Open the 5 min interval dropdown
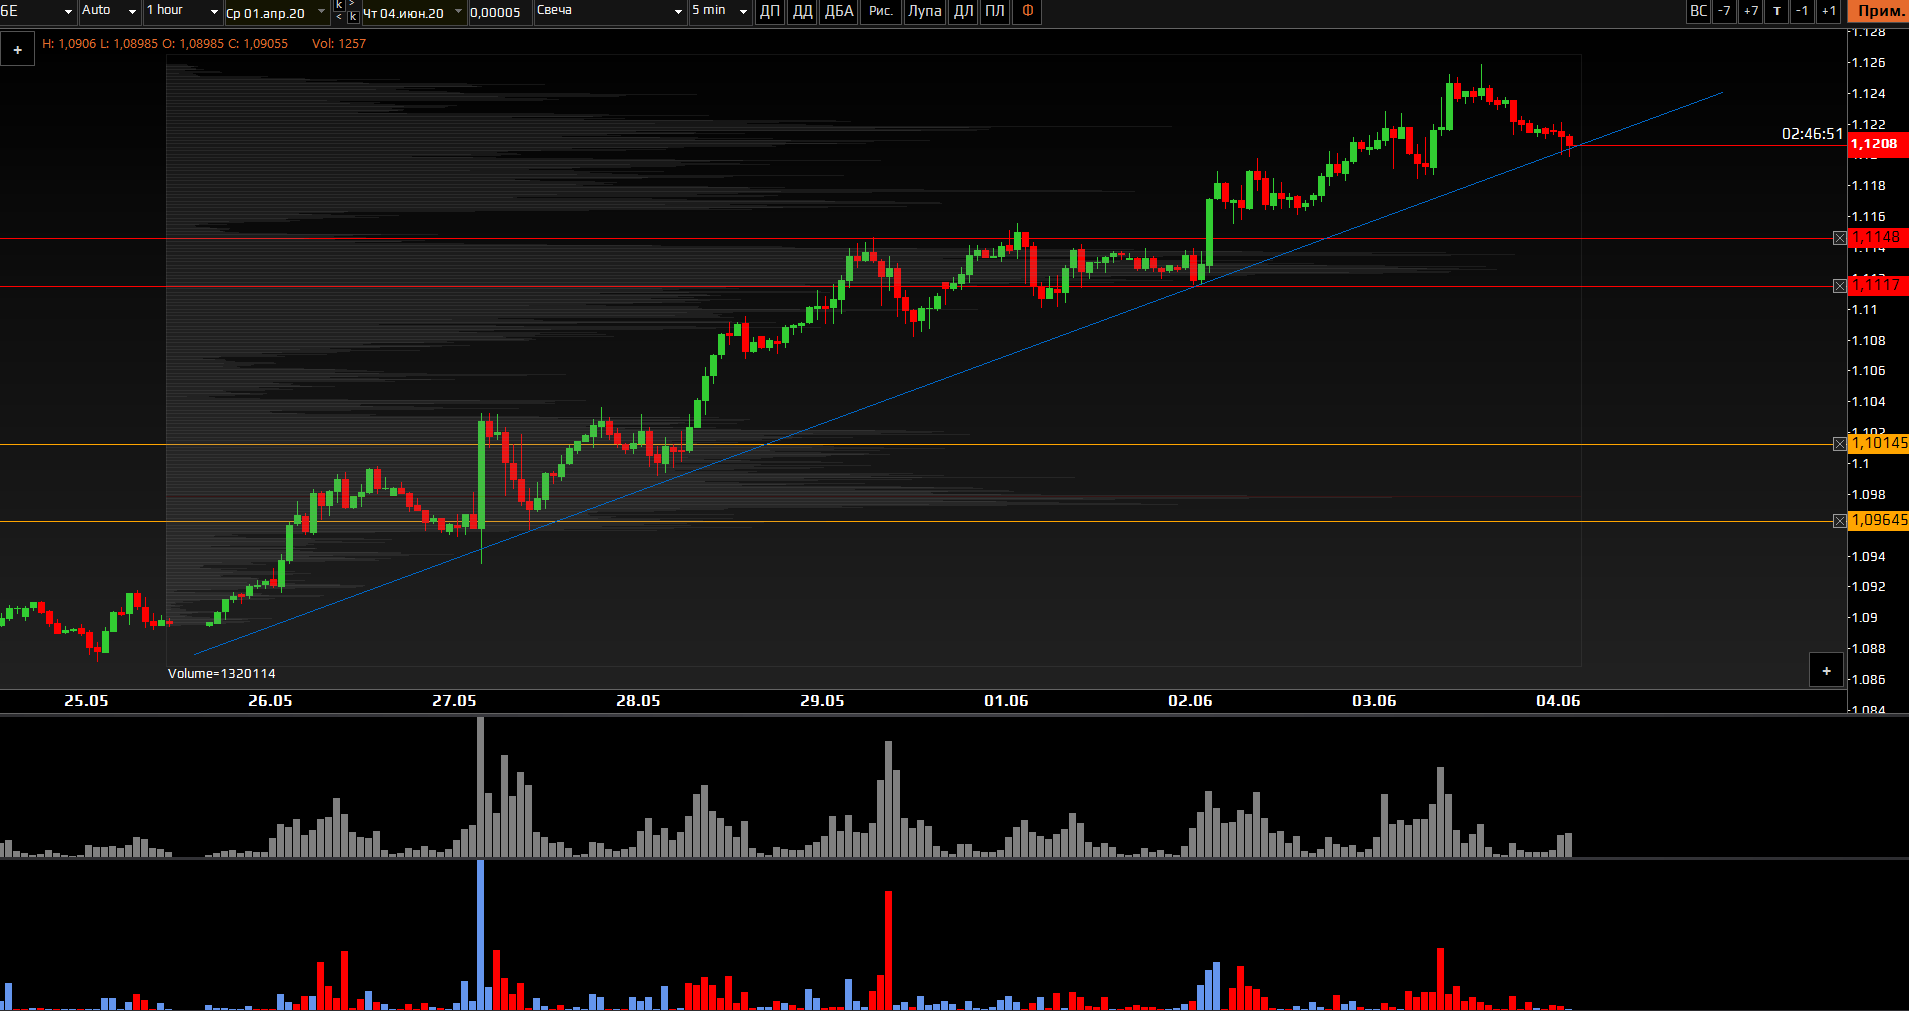The height and width of the screenshot is (1011, 1909). click(x=719, y=11)
